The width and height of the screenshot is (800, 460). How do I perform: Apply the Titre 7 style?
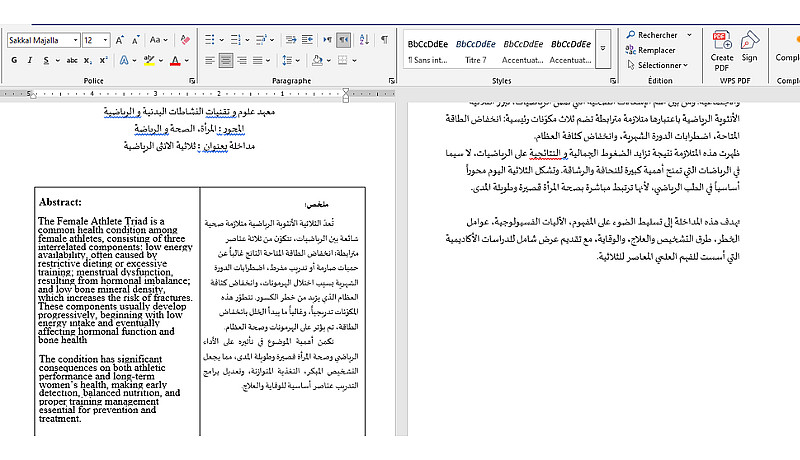(476, 50)
